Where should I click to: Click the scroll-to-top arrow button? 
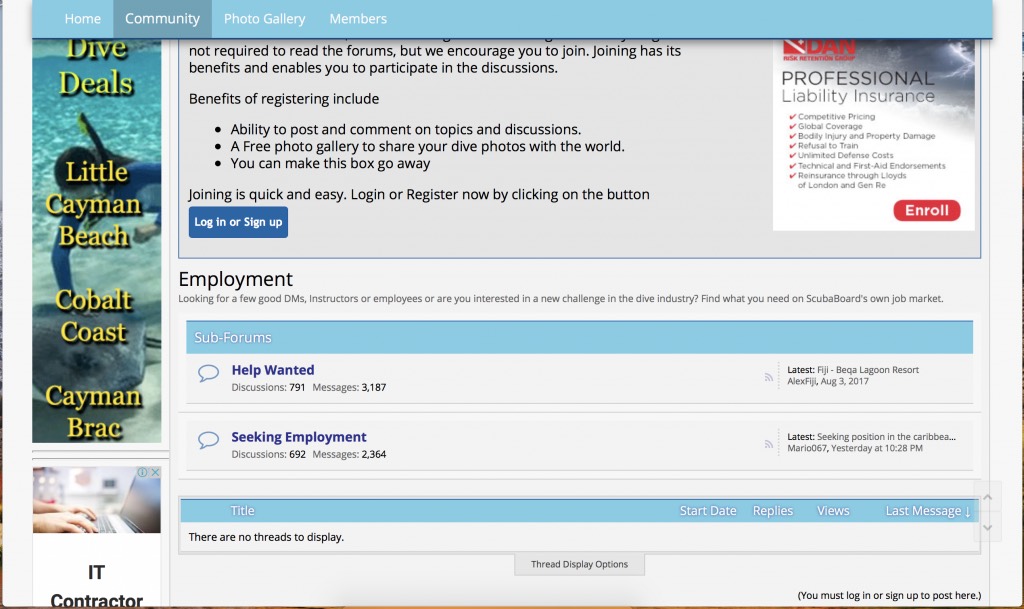coord(987,497)
